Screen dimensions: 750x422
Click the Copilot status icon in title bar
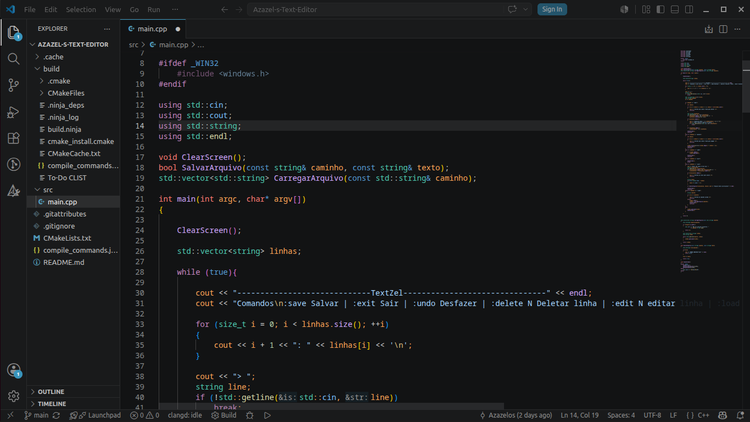[x=624, y=9]
